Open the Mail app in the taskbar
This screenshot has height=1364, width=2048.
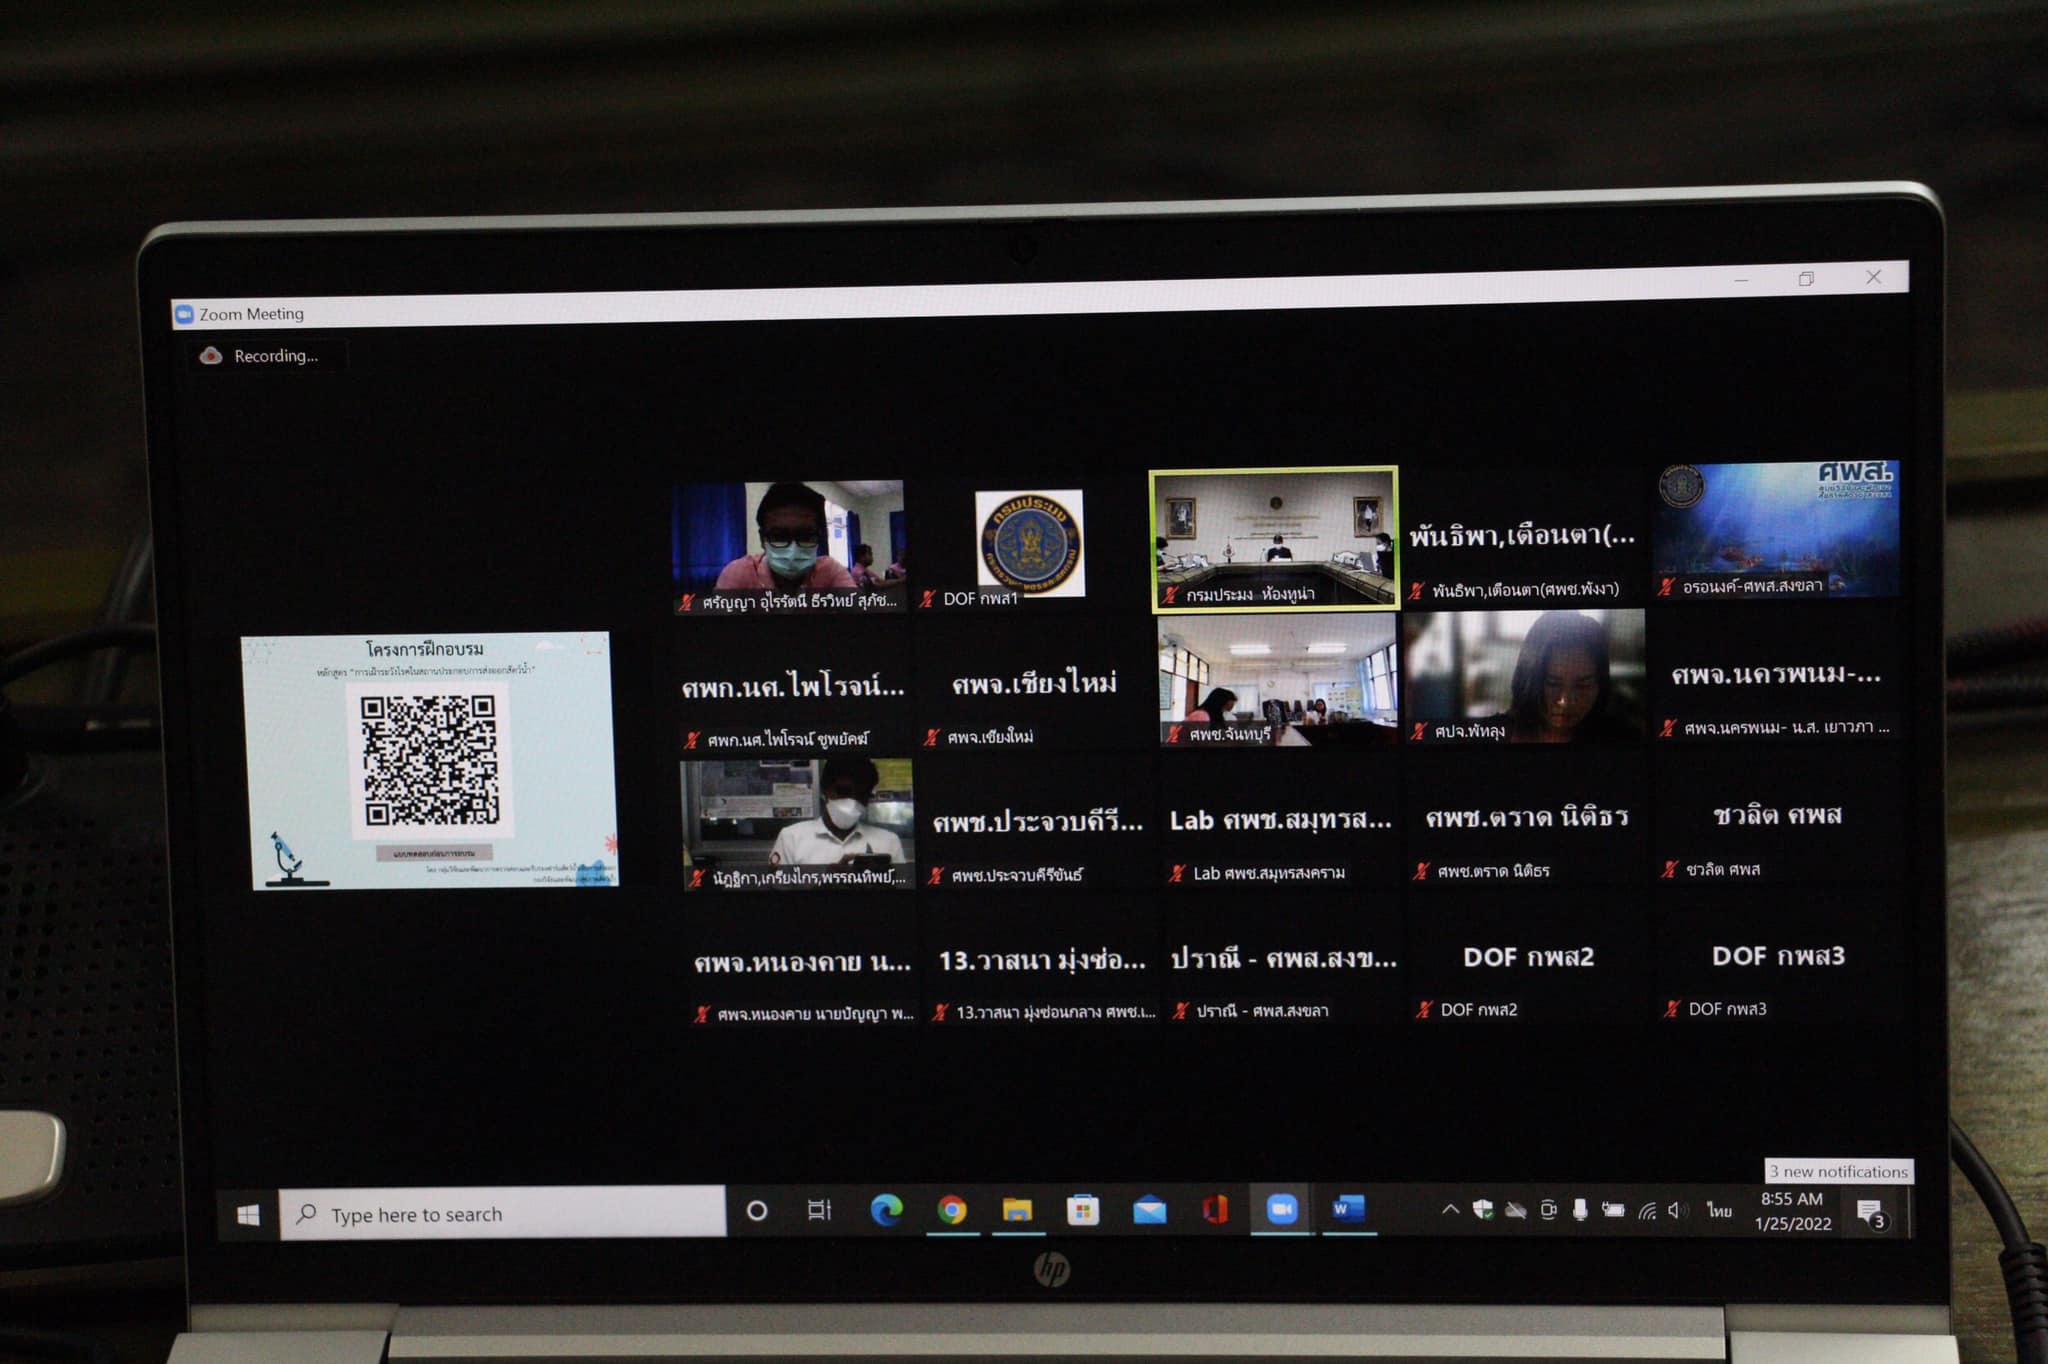tap(1149, 1211)
